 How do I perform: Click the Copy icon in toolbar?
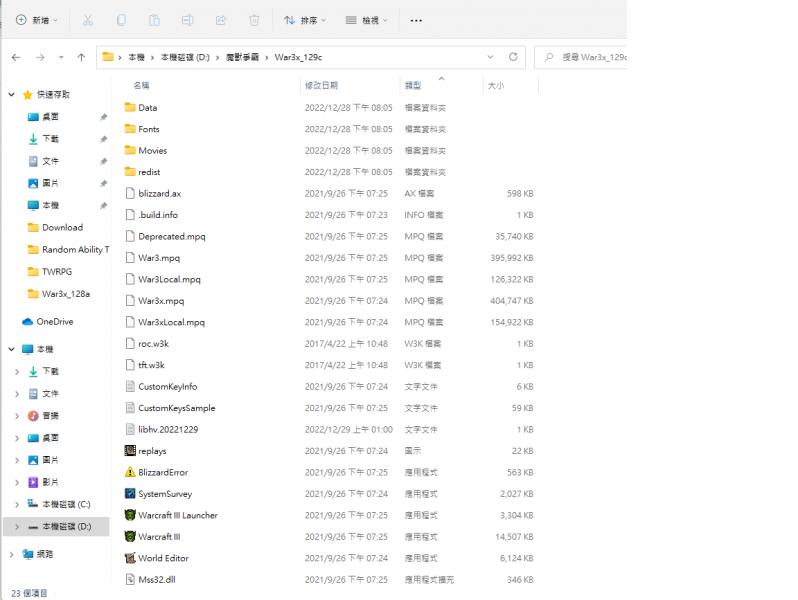click(121, 20)
